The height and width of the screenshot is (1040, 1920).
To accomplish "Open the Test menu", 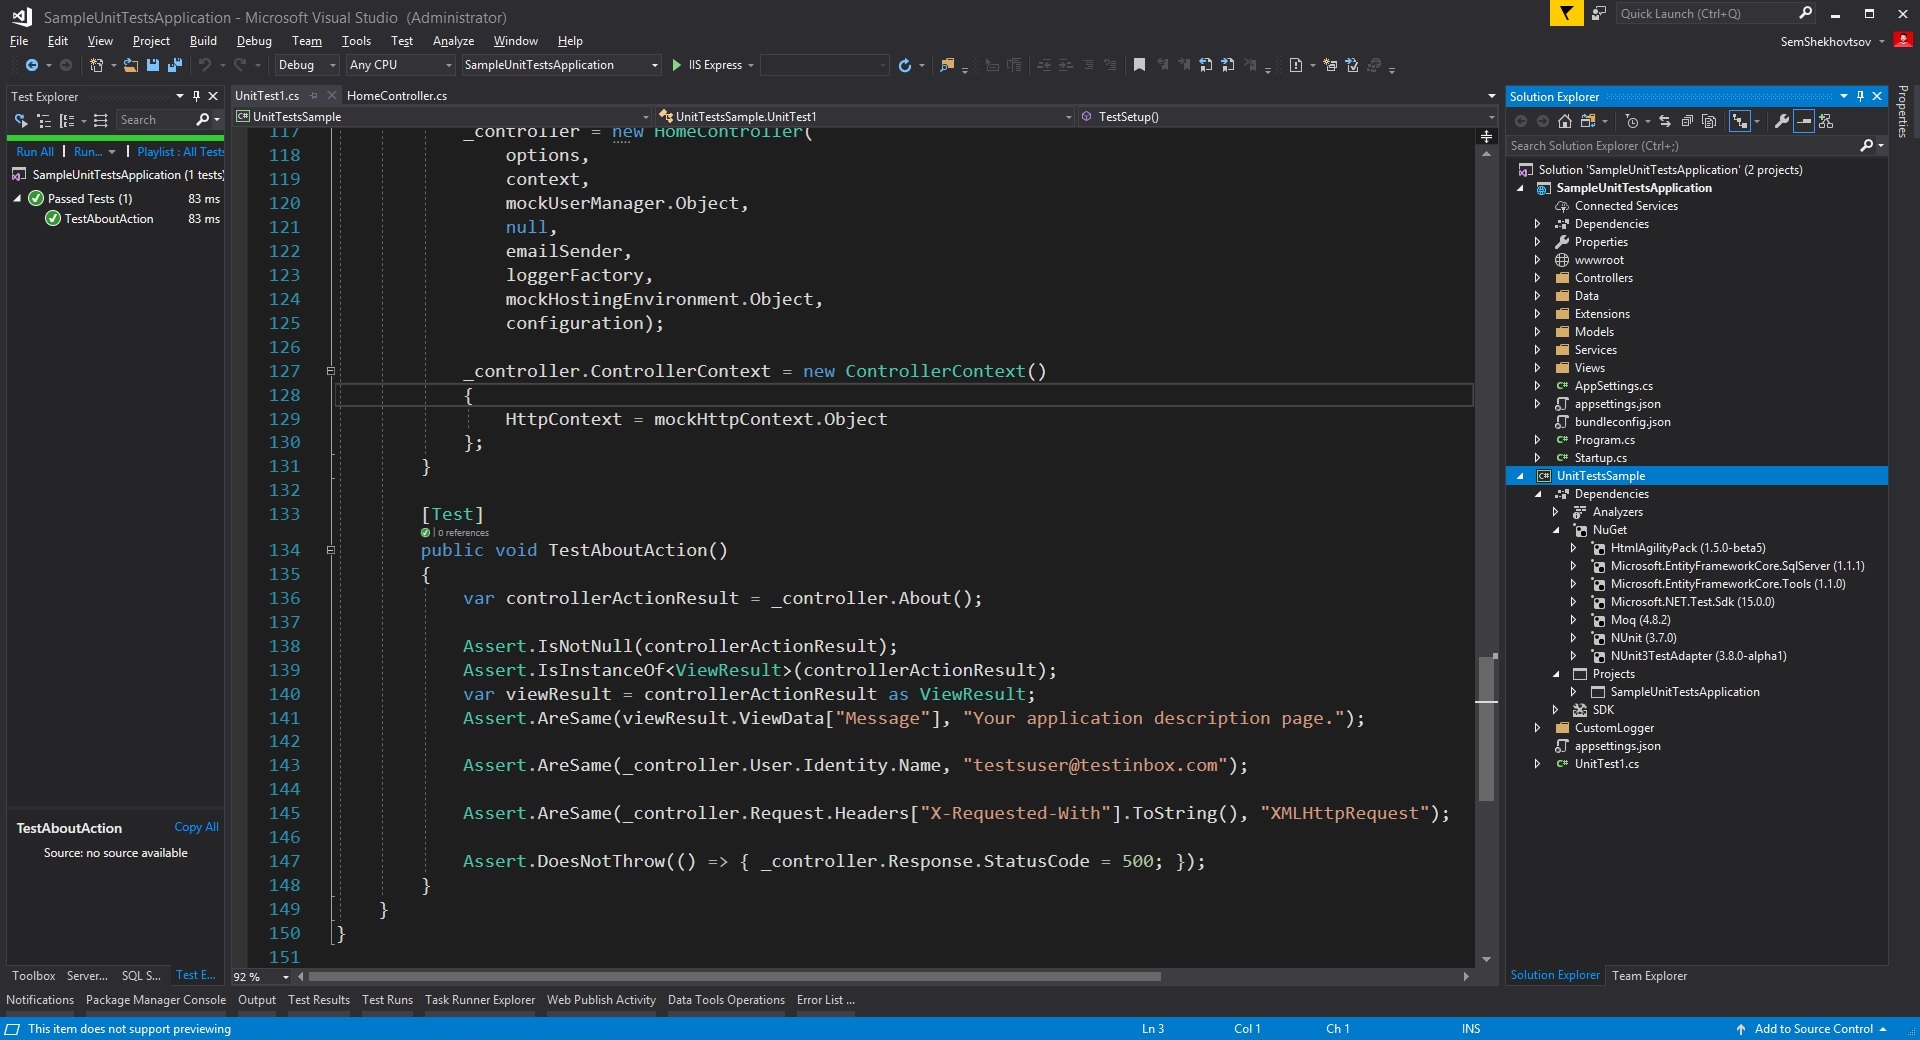I will coord(402,41).
